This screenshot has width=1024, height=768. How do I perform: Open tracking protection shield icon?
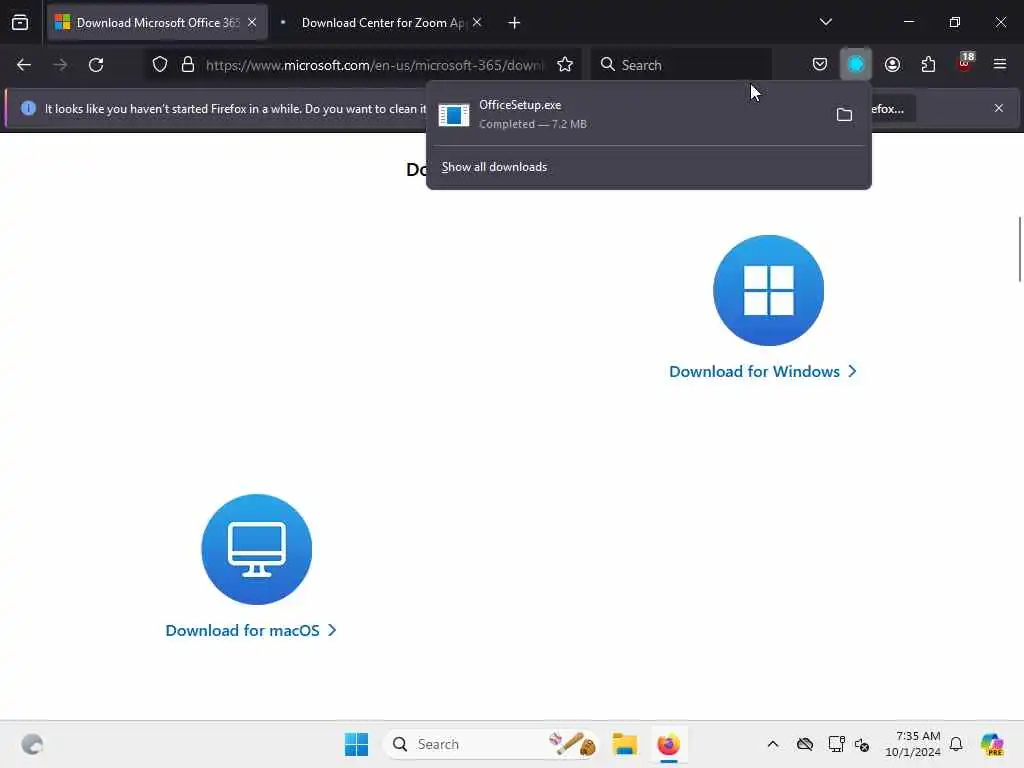(160, 65)
